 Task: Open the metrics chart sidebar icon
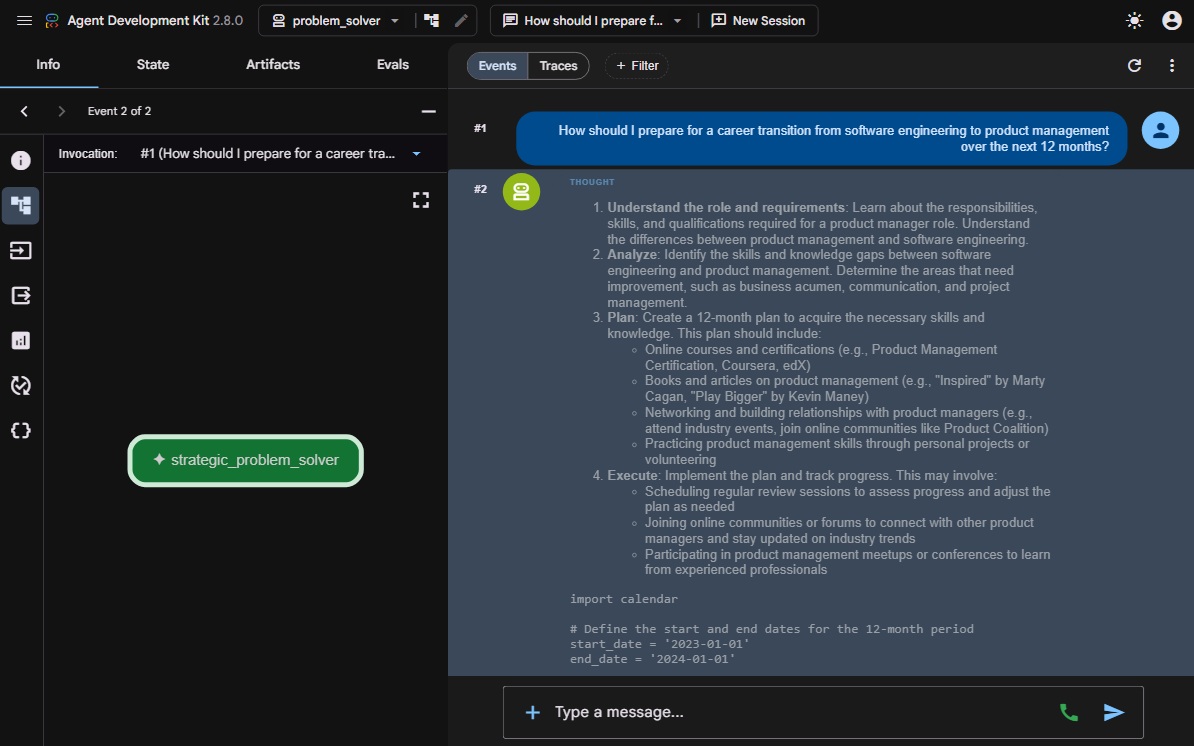click(21, 340)
